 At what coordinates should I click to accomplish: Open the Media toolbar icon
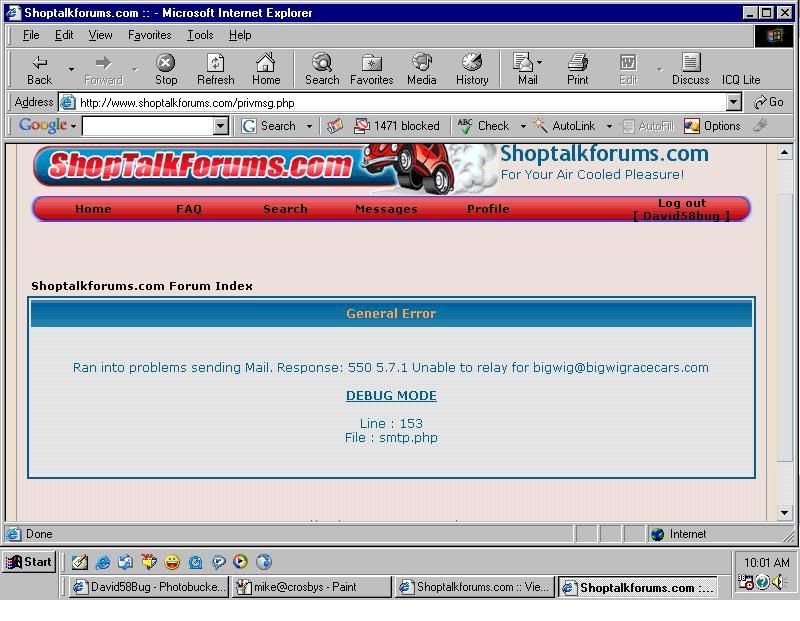point(421,64)
